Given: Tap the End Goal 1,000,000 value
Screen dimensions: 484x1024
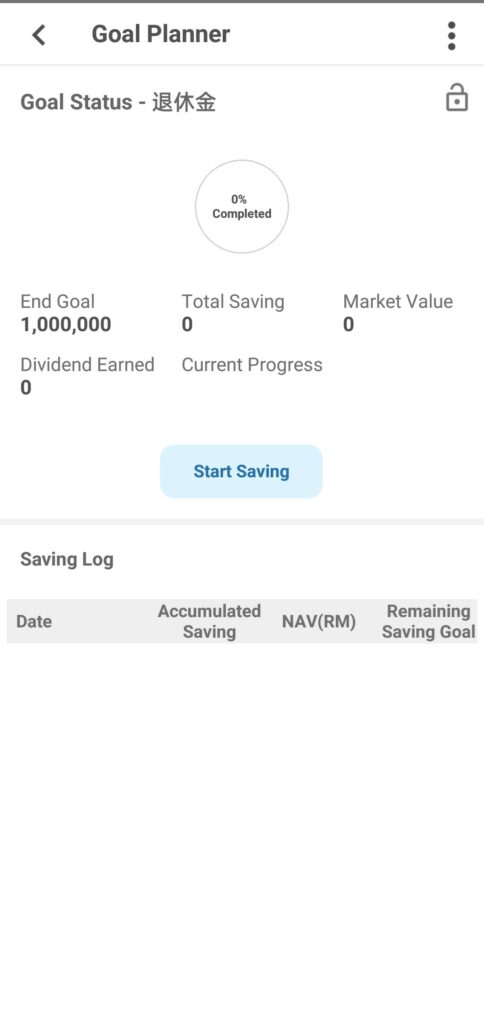Looking at the screenshot, I should pos(66,325).
